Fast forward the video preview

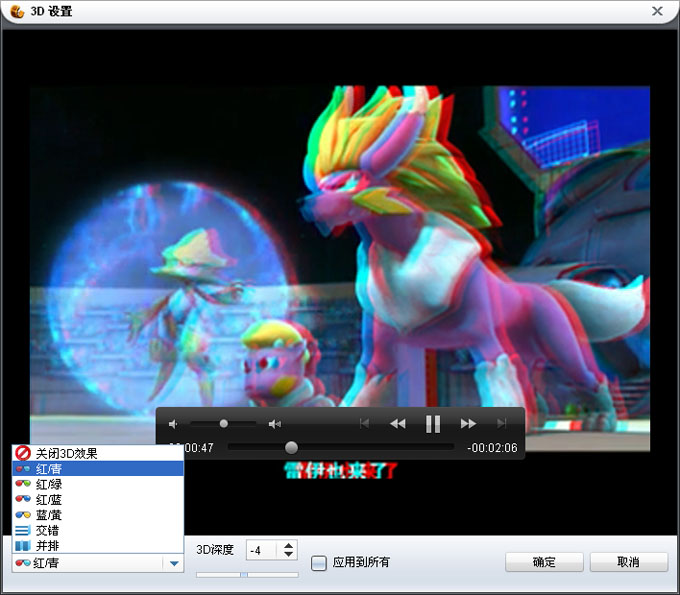[468, 424]
